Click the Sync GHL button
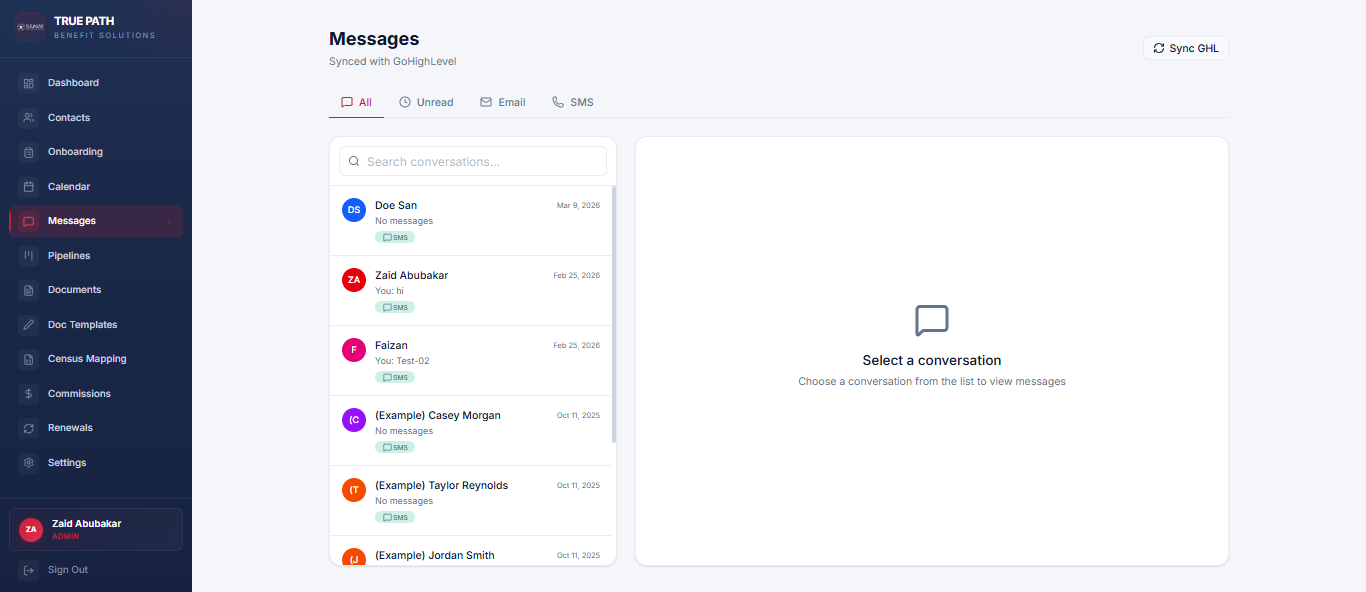The image size is (1366, 592). point(1185,47)
